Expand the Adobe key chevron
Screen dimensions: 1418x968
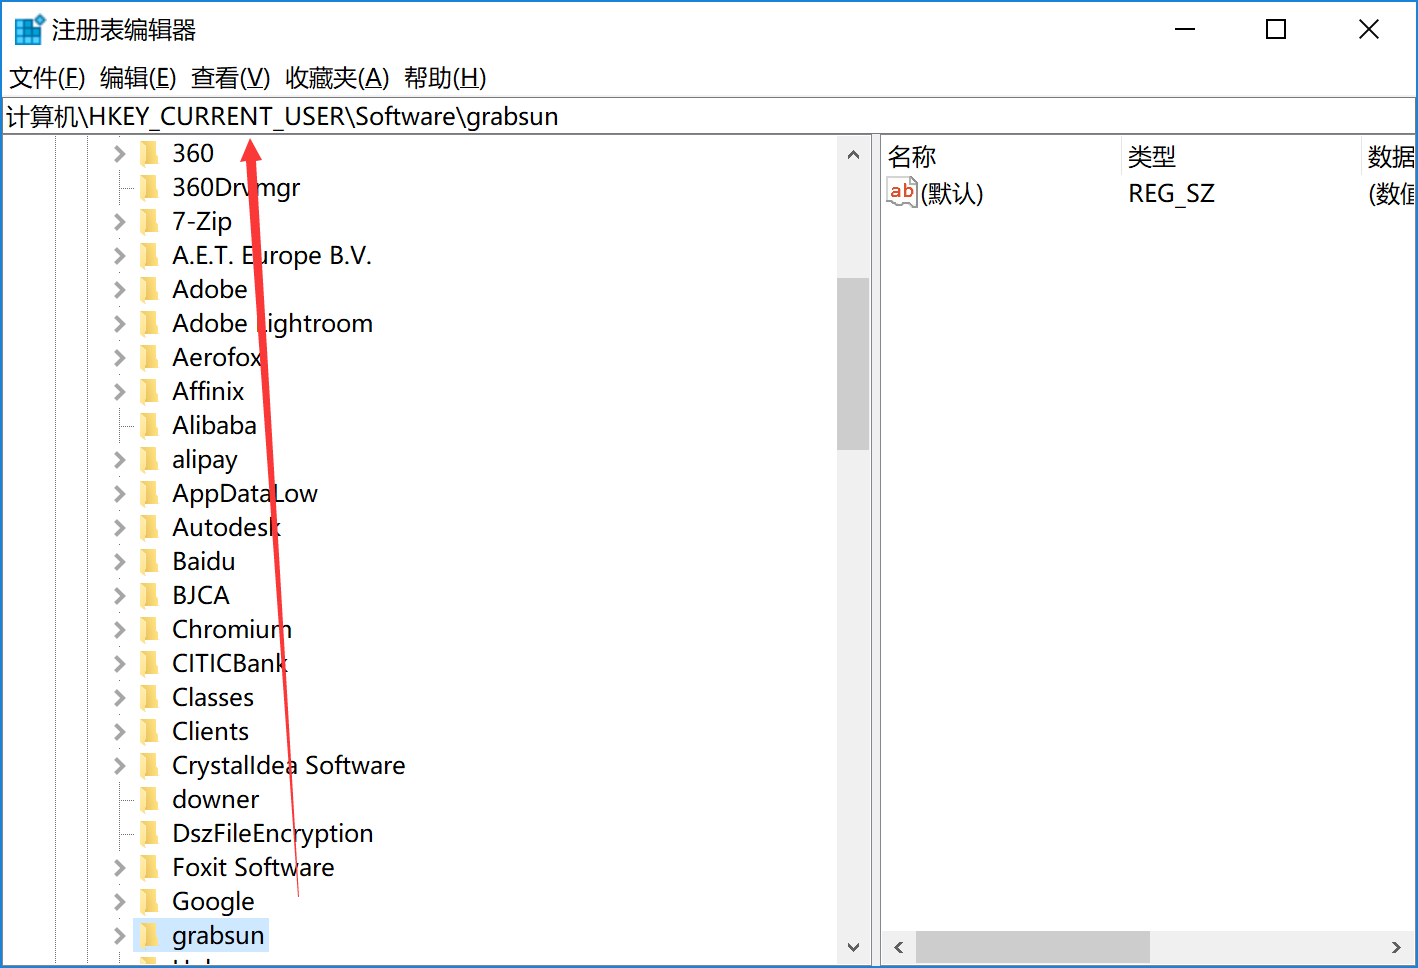(x=120, y=289)
